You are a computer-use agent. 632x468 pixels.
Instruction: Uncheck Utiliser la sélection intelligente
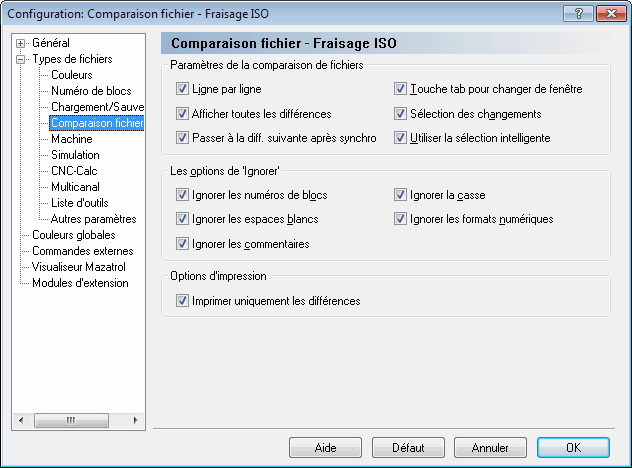(400, 138)
